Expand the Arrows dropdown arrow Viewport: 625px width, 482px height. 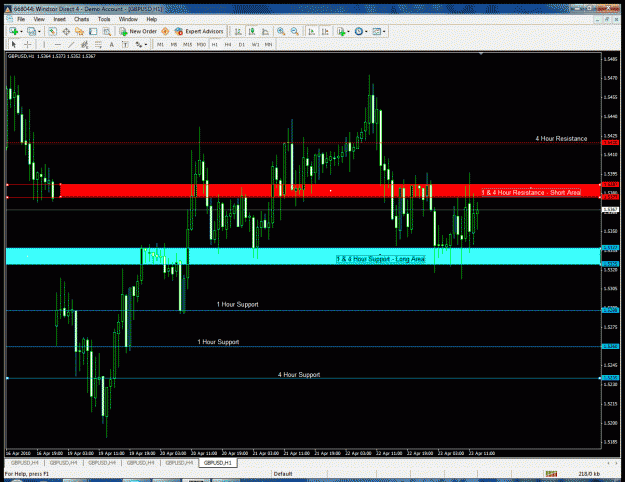pos(146,44)
